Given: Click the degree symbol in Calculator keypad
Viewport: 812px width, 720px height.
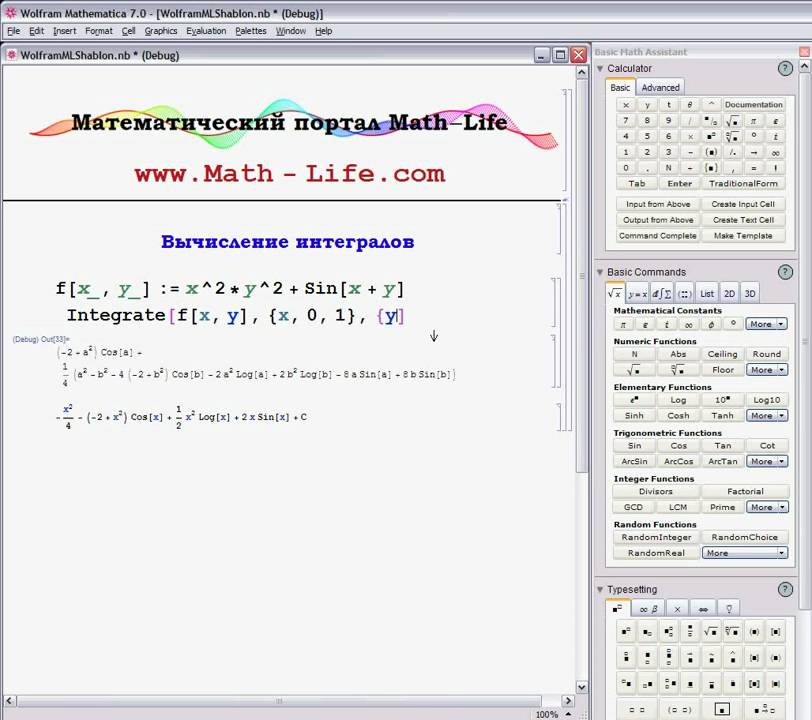Looking at the screenshot, I should (x=753, y=136).
